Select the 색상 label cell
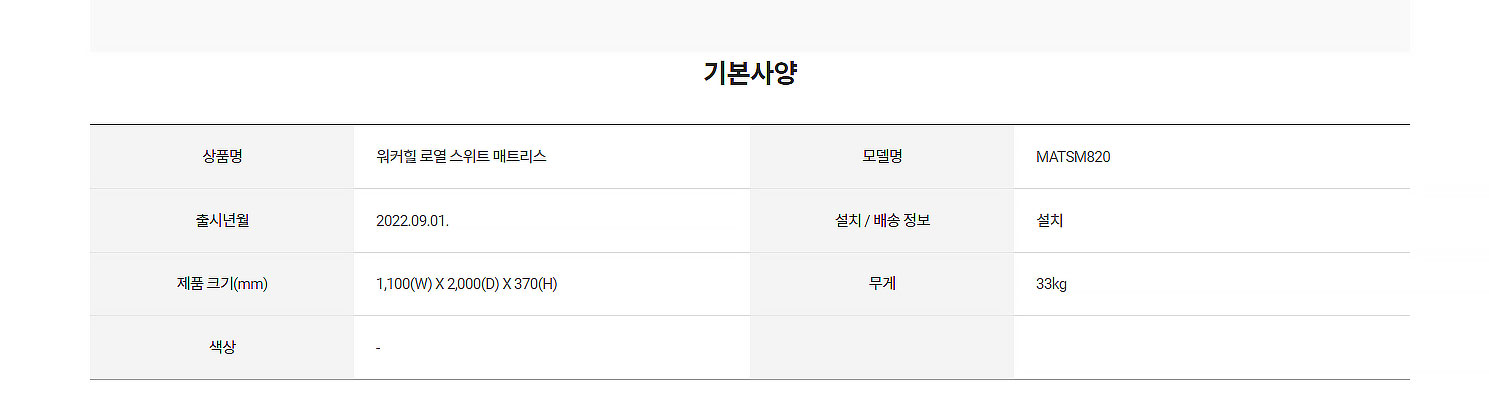Image resolution: width=1489 pixels, height=398 pixels. [222, 347]
